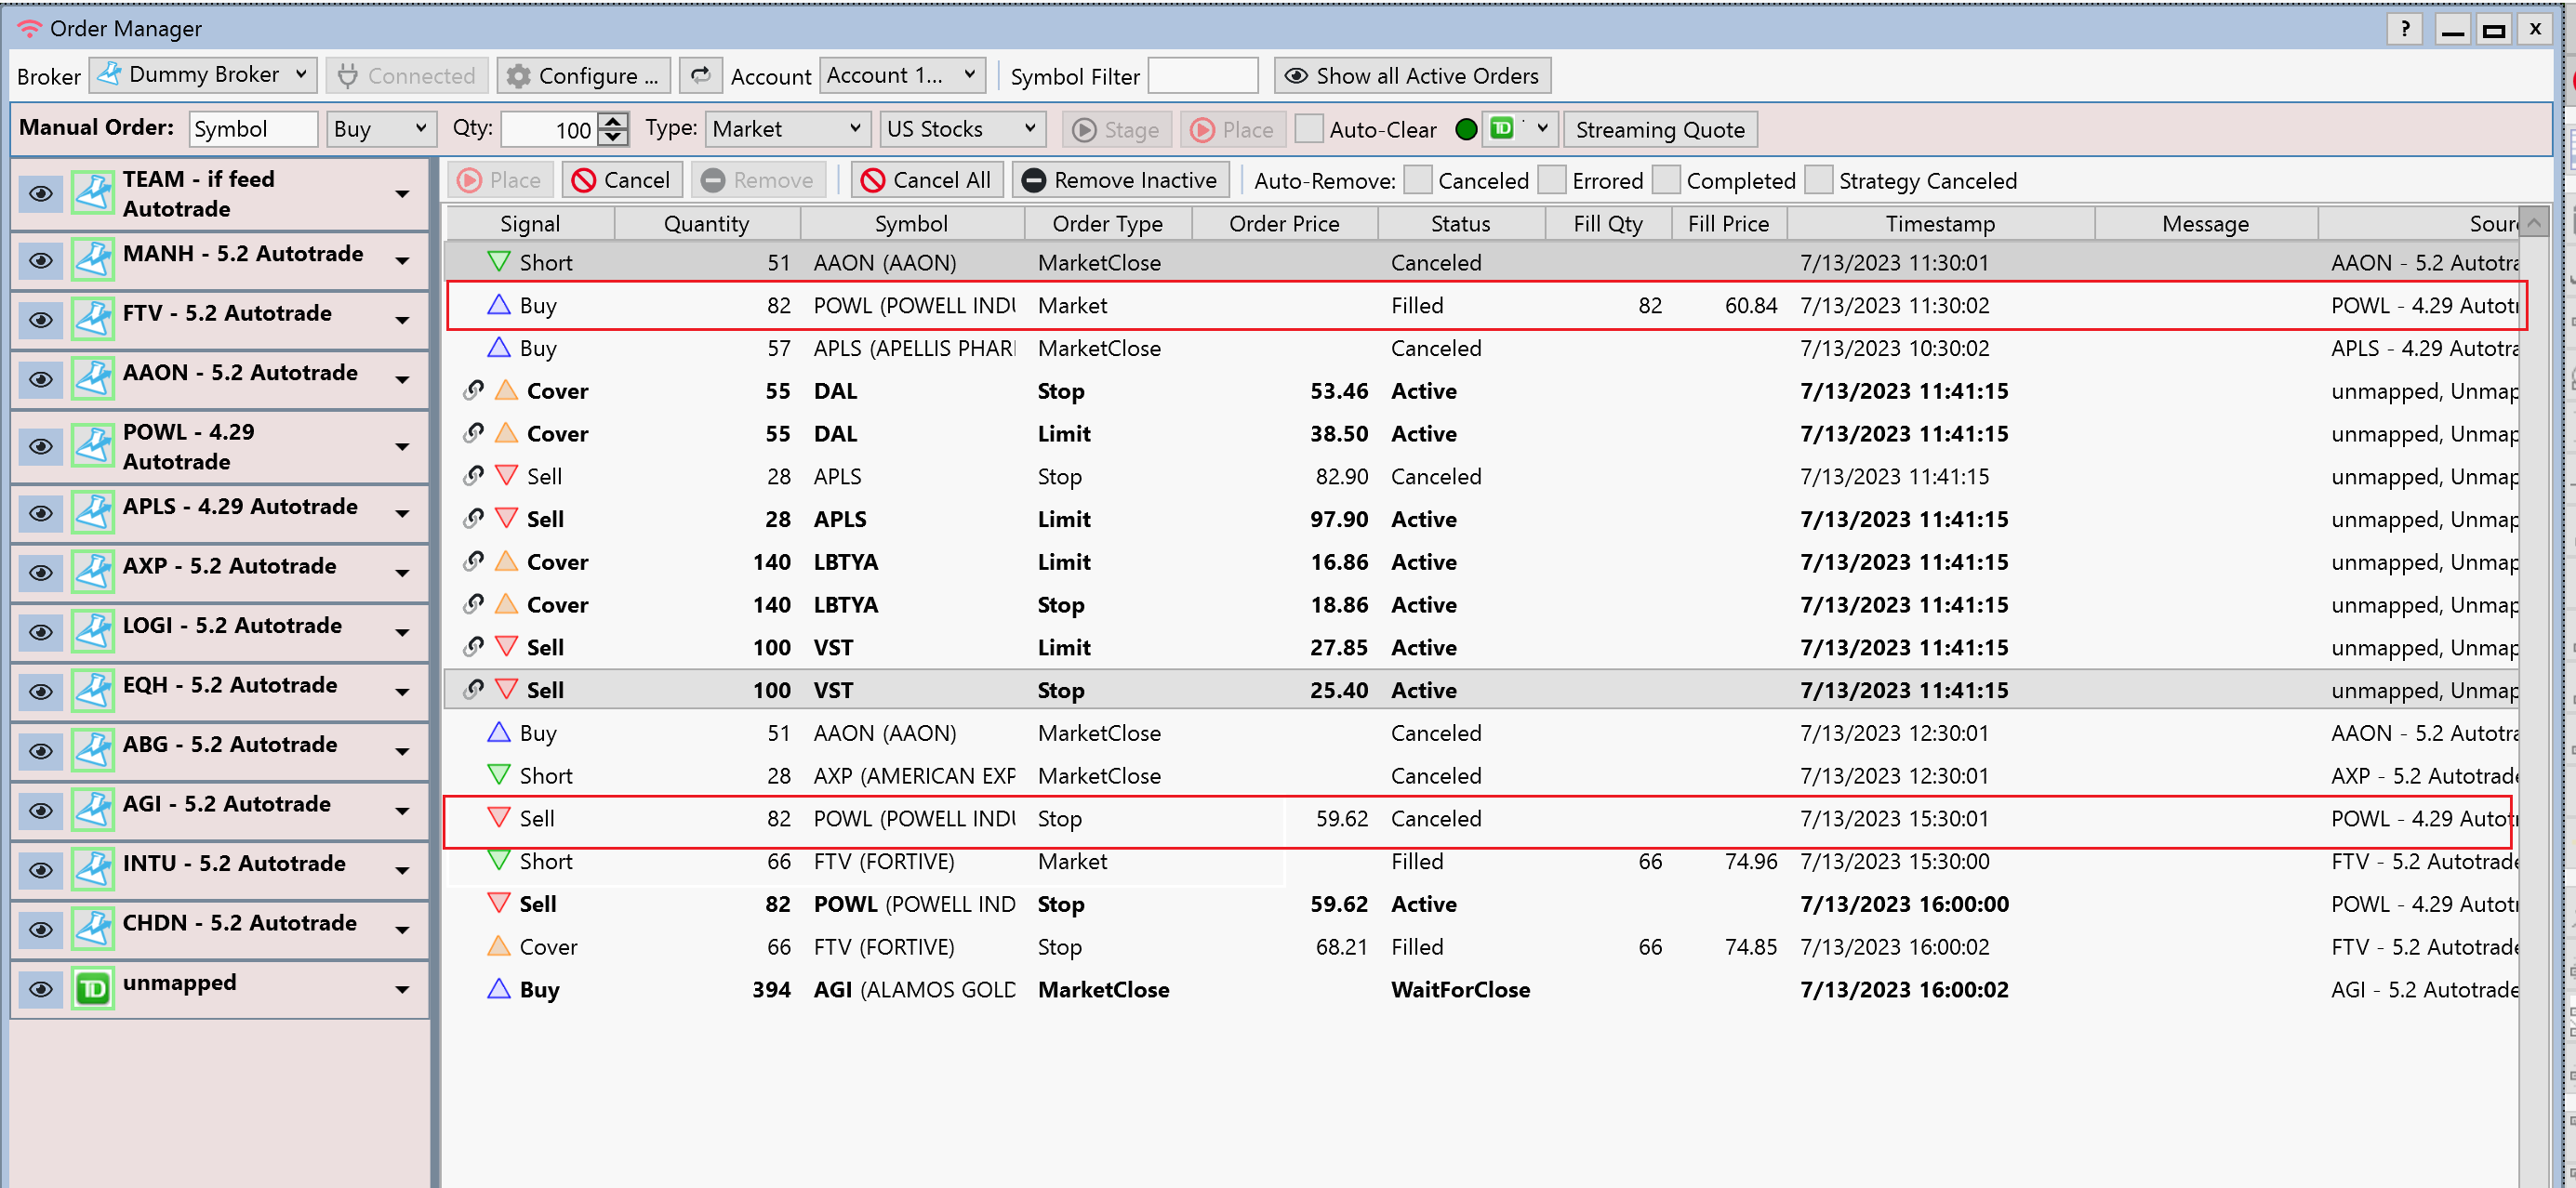Check the Strategy Canceled checkbox
The height and width of the screenshot is (1188, 2576).
(x=1819, y=180)
